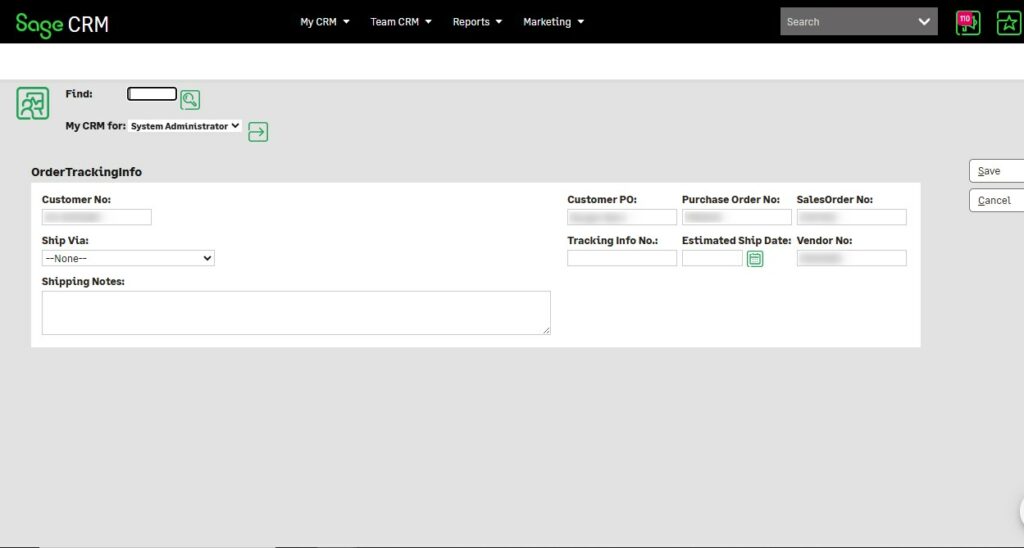This screenshot has height=548, width=1024.
Task: Click the puzzle entity icon beside Find
Action: [33, 104]
